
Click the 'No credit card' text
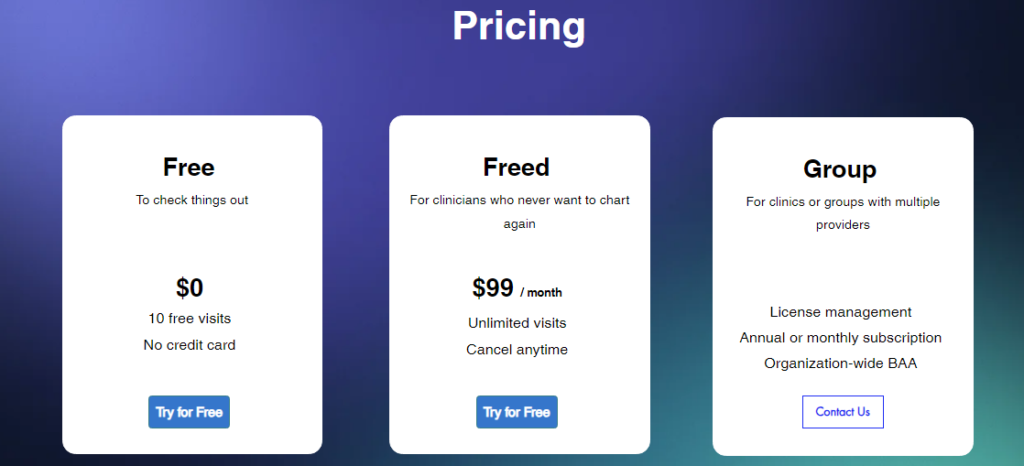point(190,345)
